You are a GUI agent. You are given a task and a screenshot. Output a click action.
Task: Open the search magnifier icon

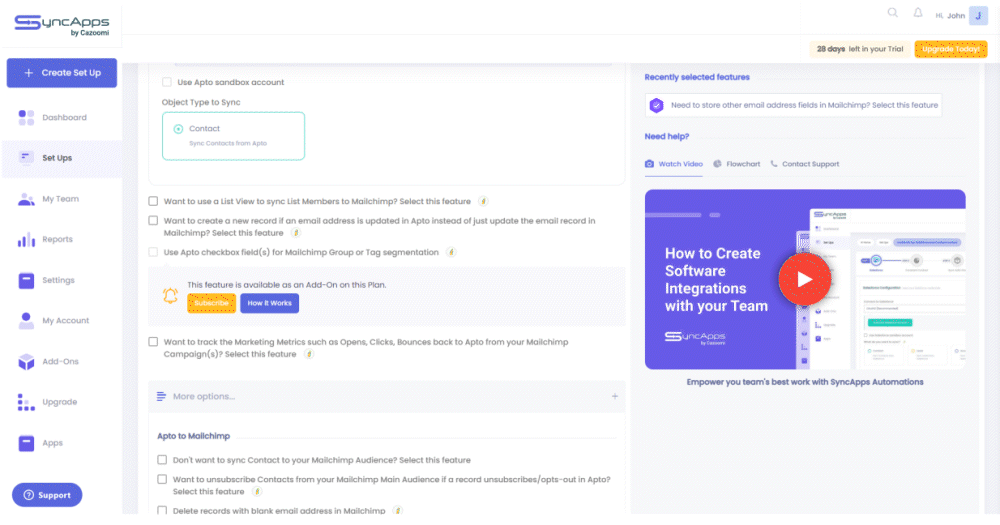893,13
